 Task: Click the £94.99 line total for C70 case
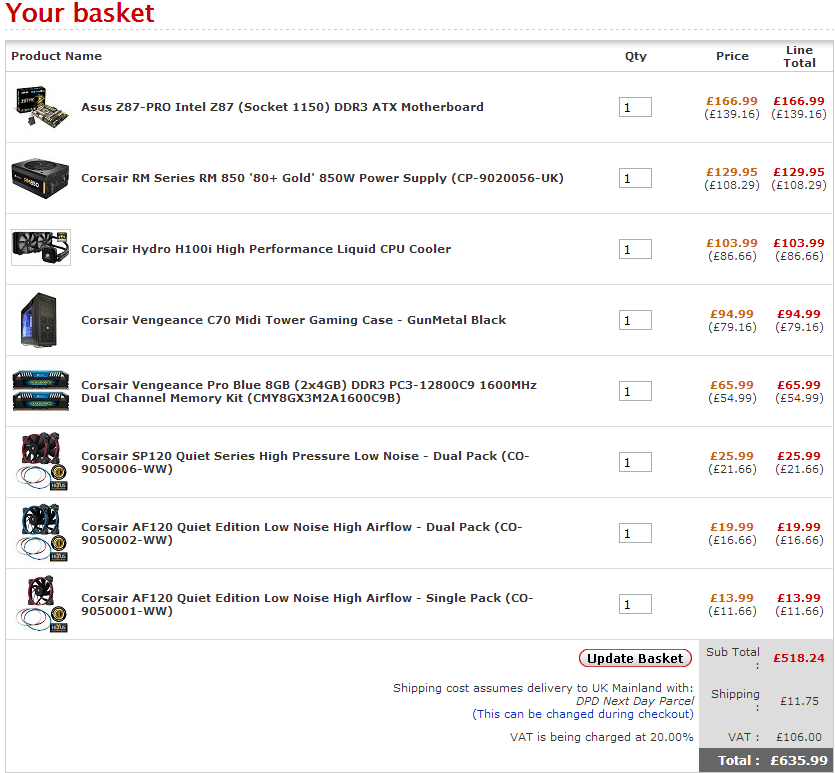[x=799, y=314]
